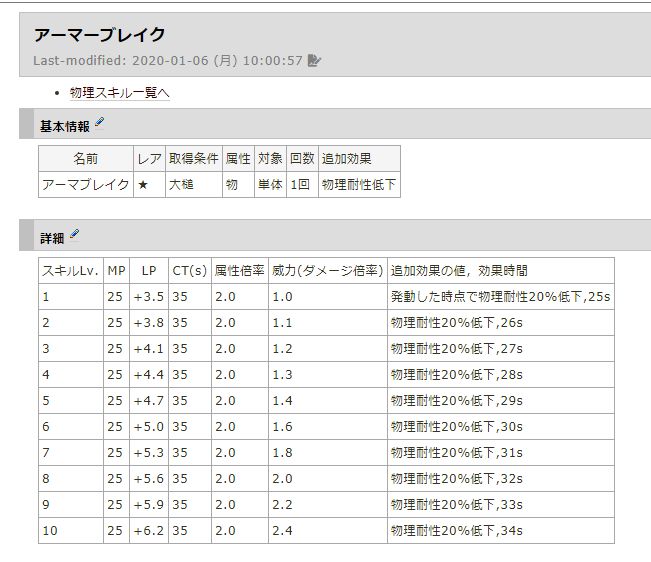Open the 物理スキル一覧へ link
This screenshot has width=651, height=562.
(120, 93)
